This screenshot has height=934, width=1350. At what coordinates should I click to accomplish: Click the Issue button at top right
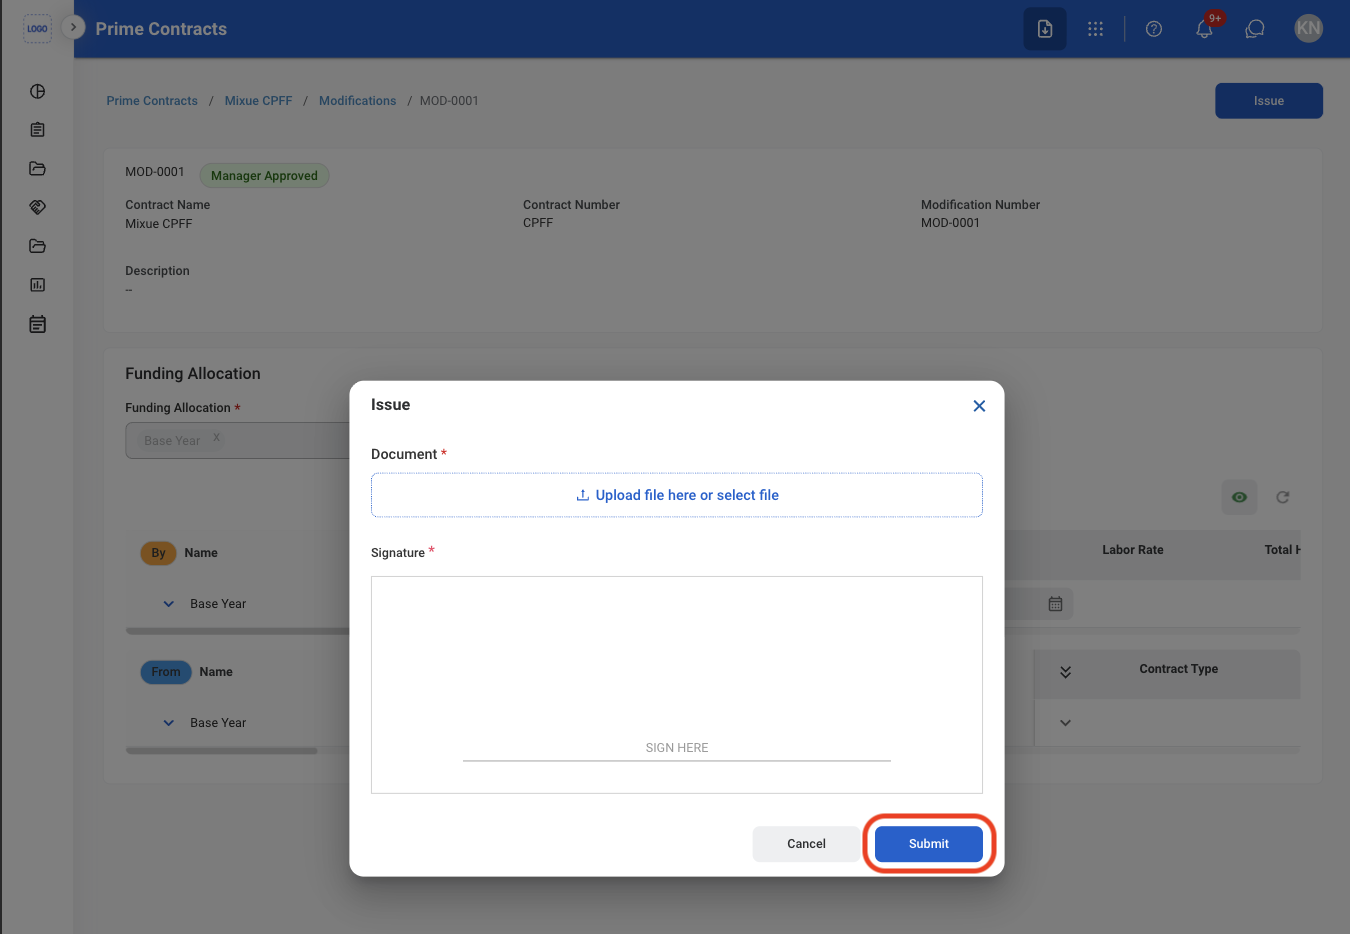coord(1269,101)
